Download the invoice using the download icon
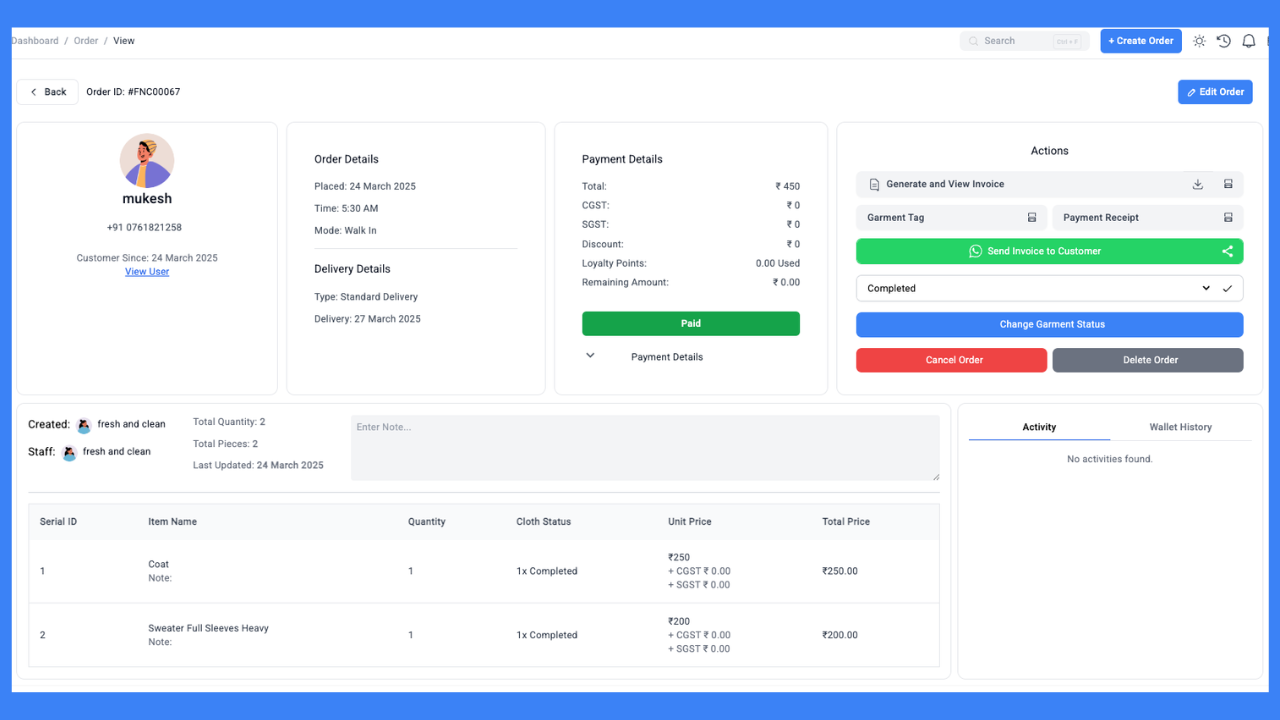 click(x=1197, y=184)
